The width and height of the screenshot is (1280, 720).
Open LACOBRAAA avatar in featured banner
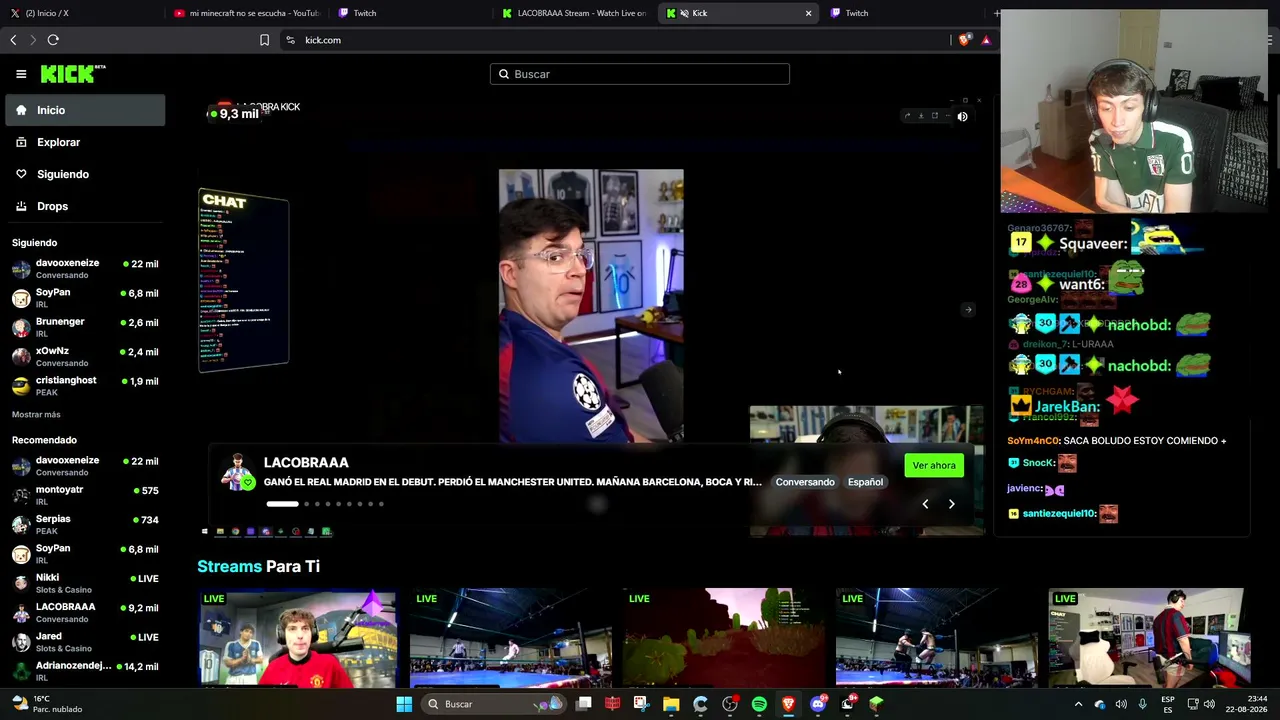237,472
